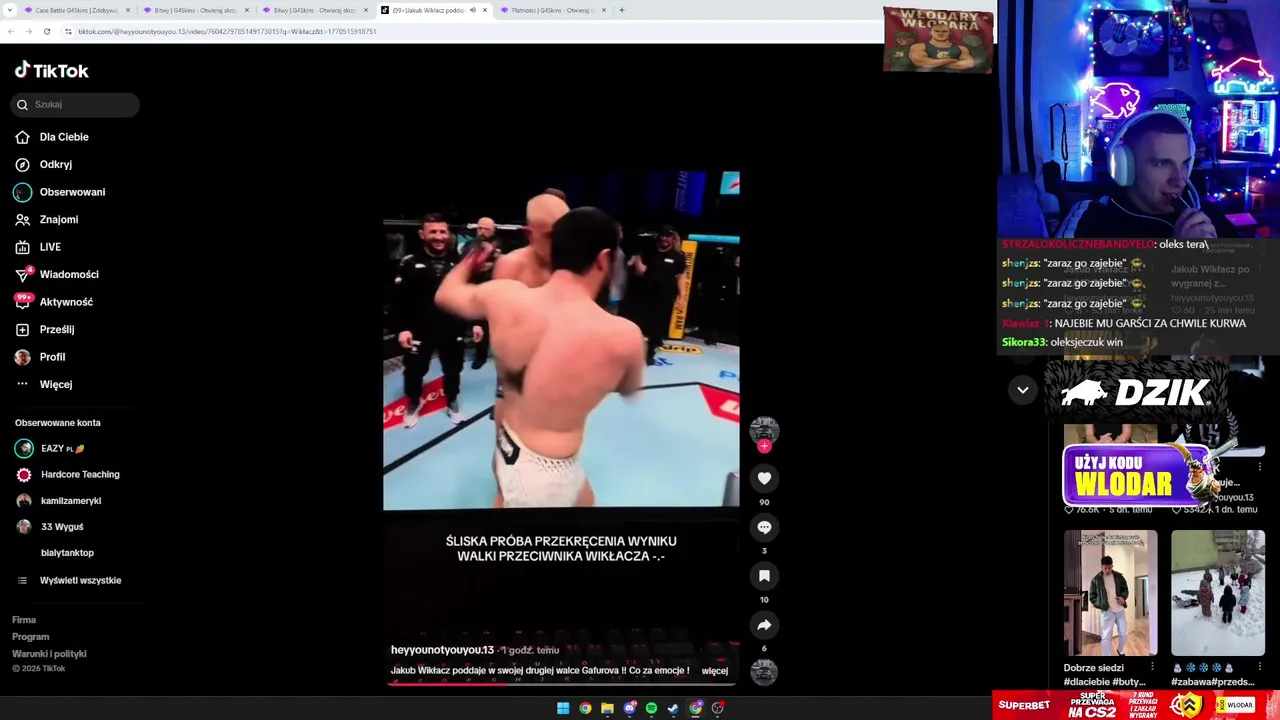
Task: Open Hardcore Teaching account
Action: (x=79, y=475)
